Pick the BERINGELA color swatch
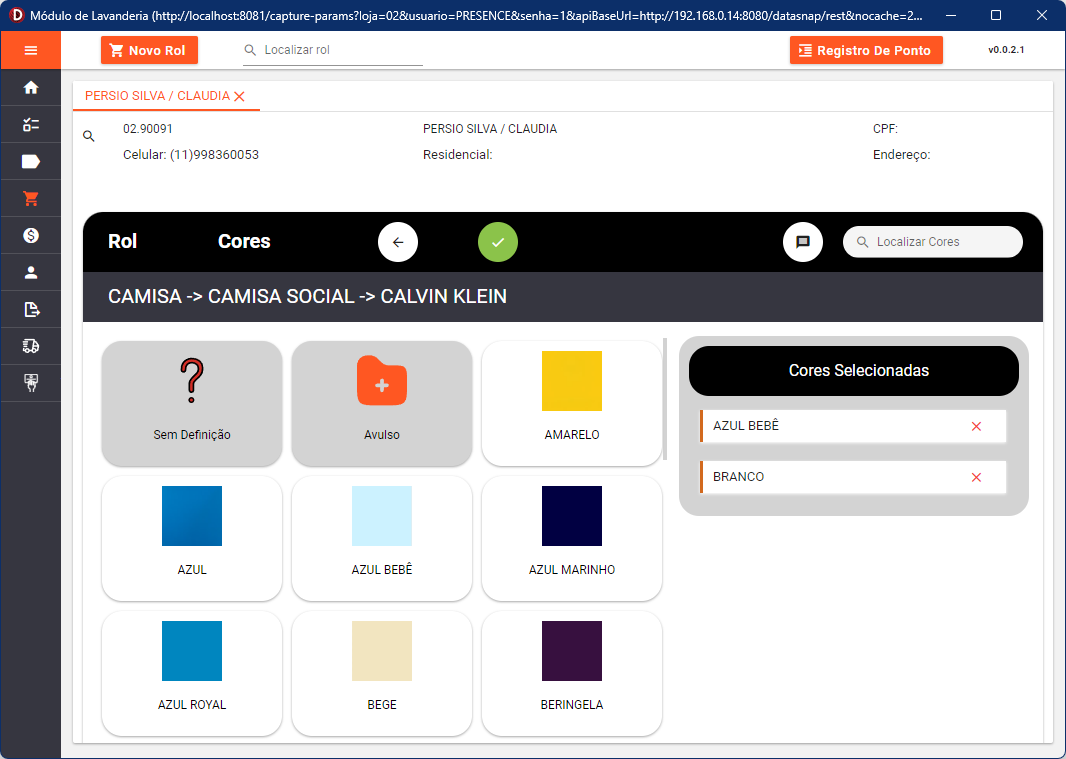 [572, 651]
